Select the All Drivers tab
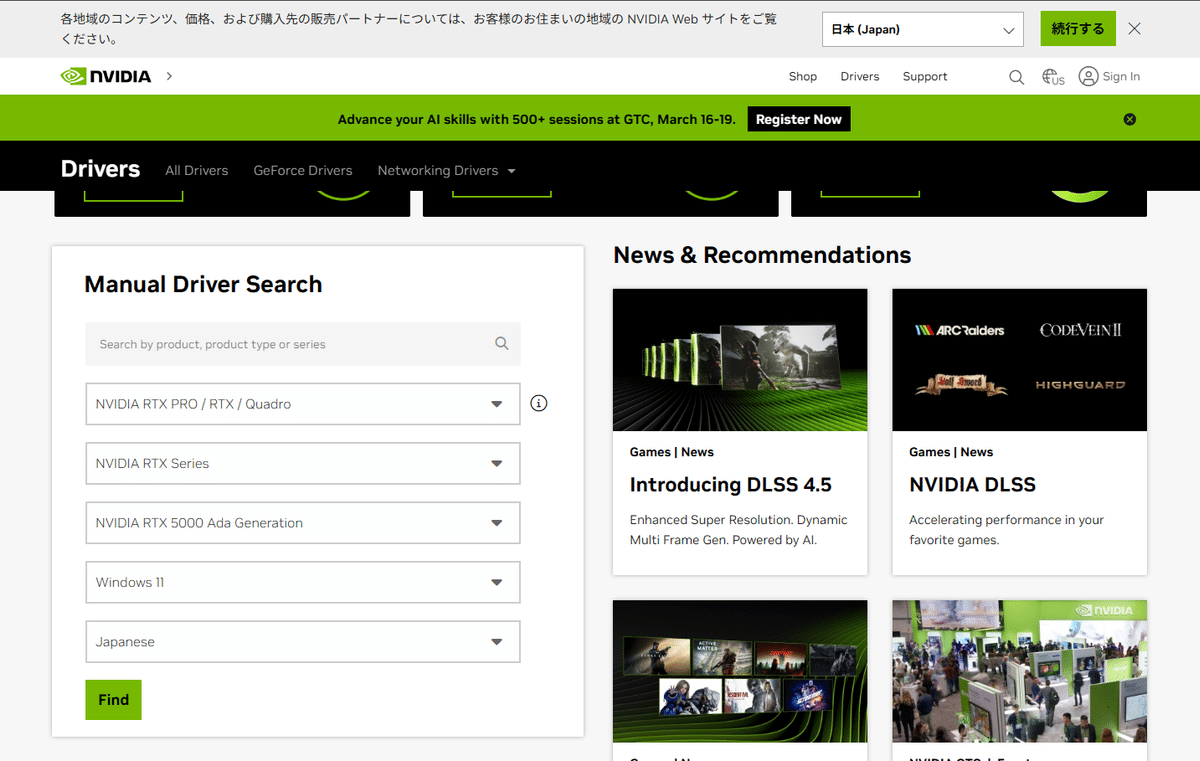Screen dimensions: 1200x761 click(197, 170)
